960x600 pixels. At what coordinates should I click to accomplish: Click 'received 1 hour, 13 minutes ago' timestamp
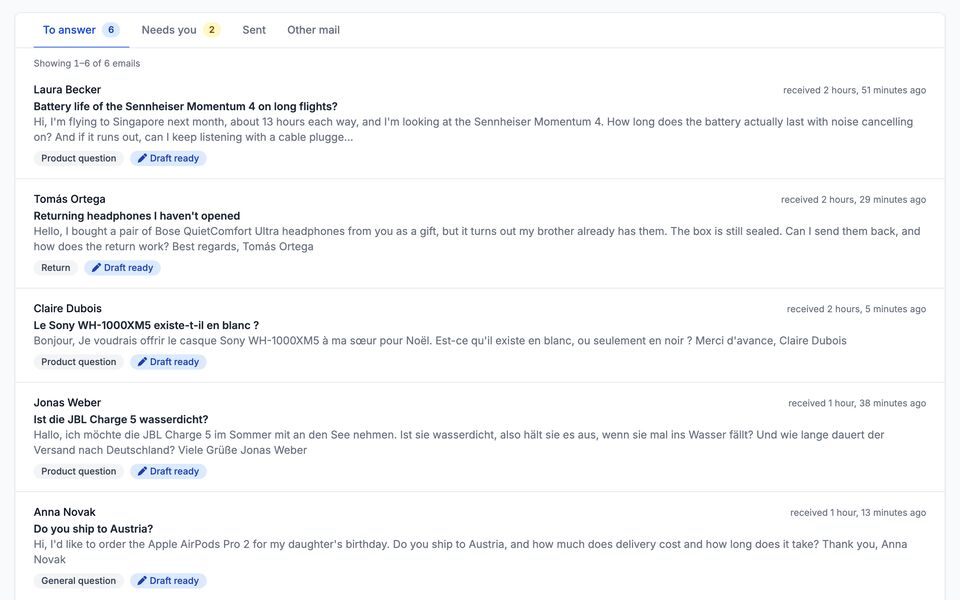tap(858, 513)
